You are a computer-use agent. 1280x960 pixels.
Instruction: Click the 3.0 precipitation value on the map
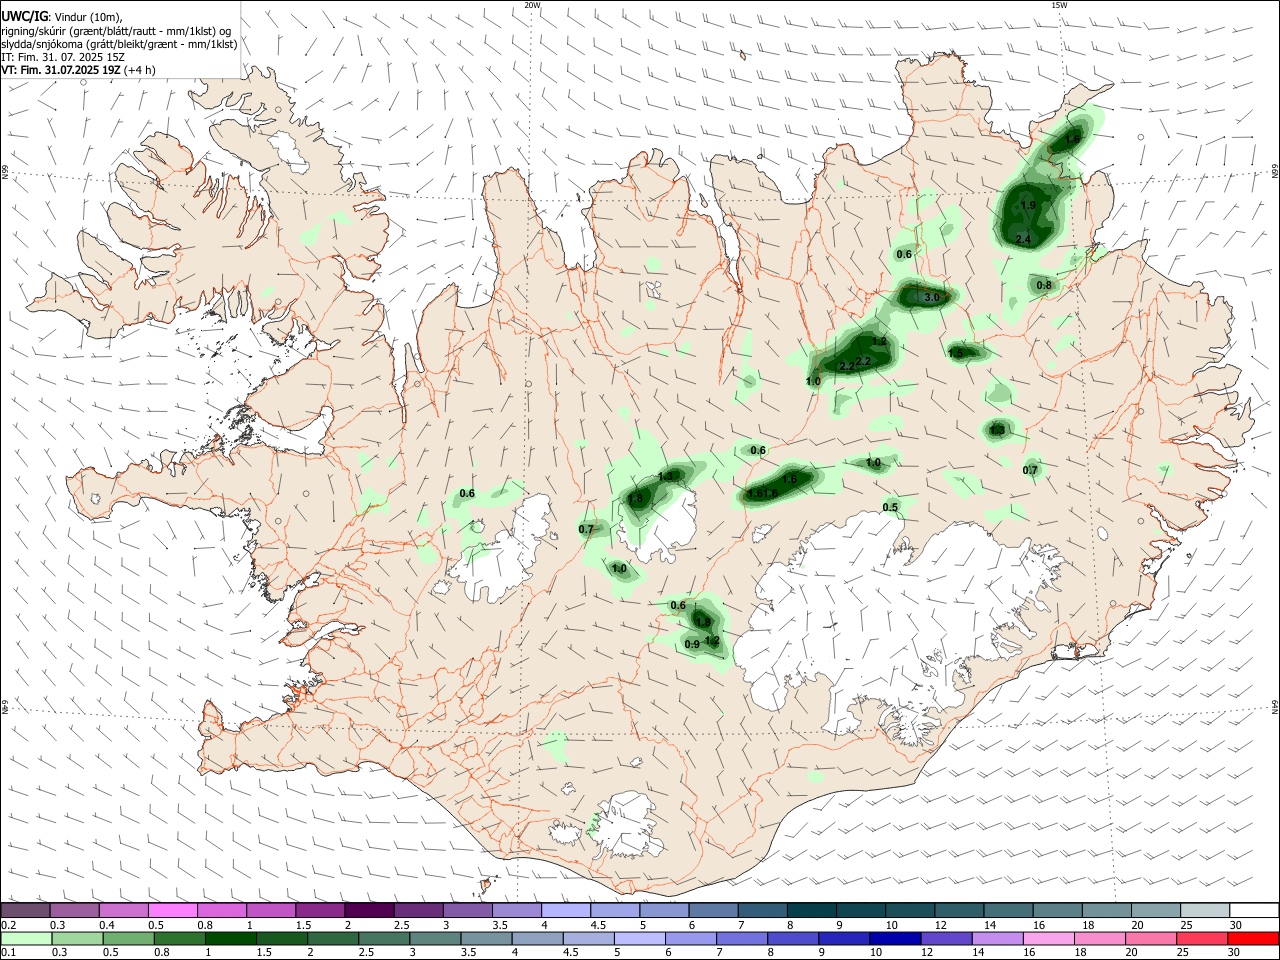point(931,298)
